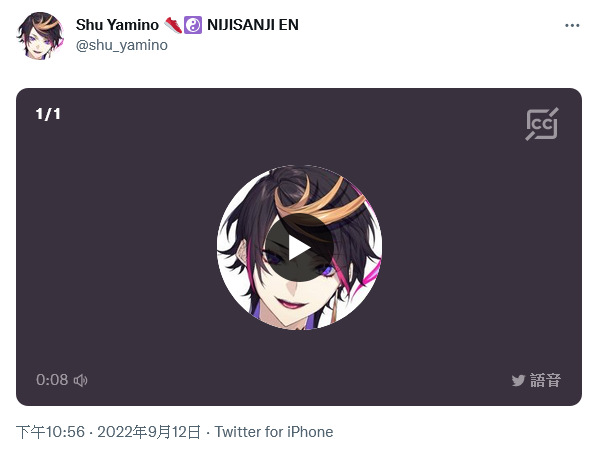Screen dimensions: 598x457
Task: Toggle closed captions icon off
Action: coord(542,124)
